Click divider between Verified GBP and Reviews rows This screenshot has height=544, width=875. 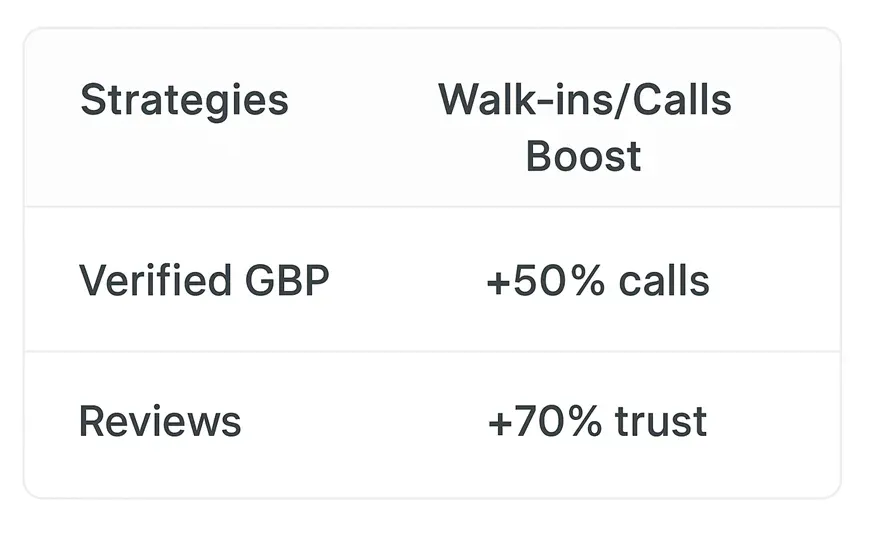pos(432,351)
